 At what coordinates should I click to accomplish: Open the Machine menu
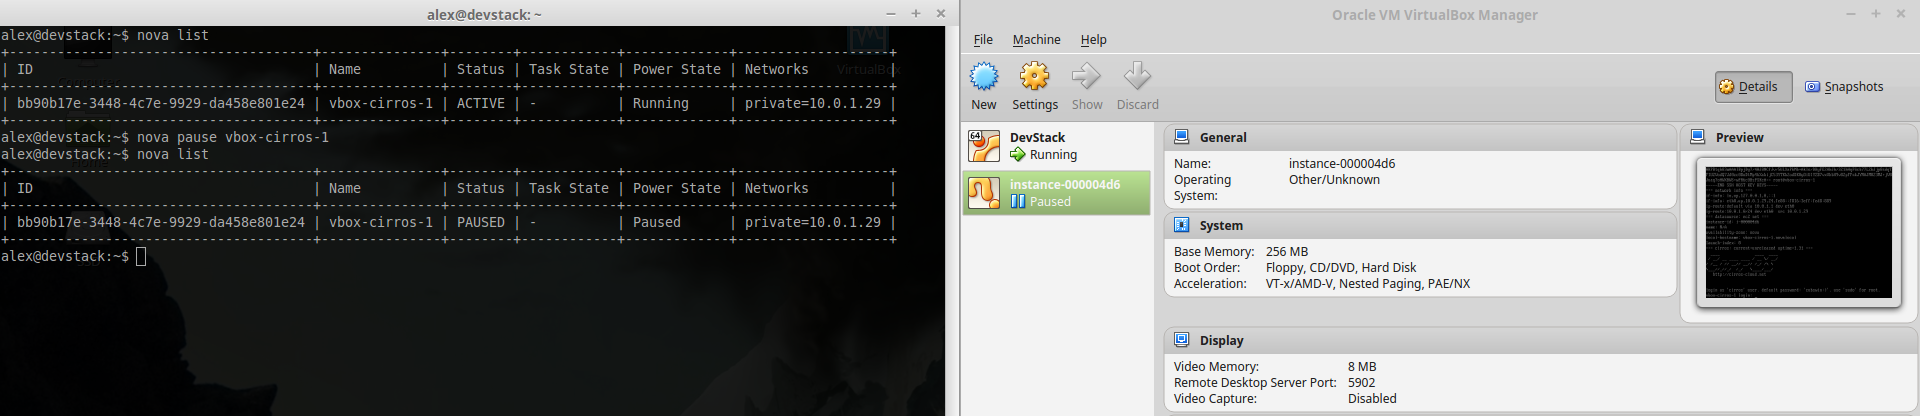coord(1036,40)
